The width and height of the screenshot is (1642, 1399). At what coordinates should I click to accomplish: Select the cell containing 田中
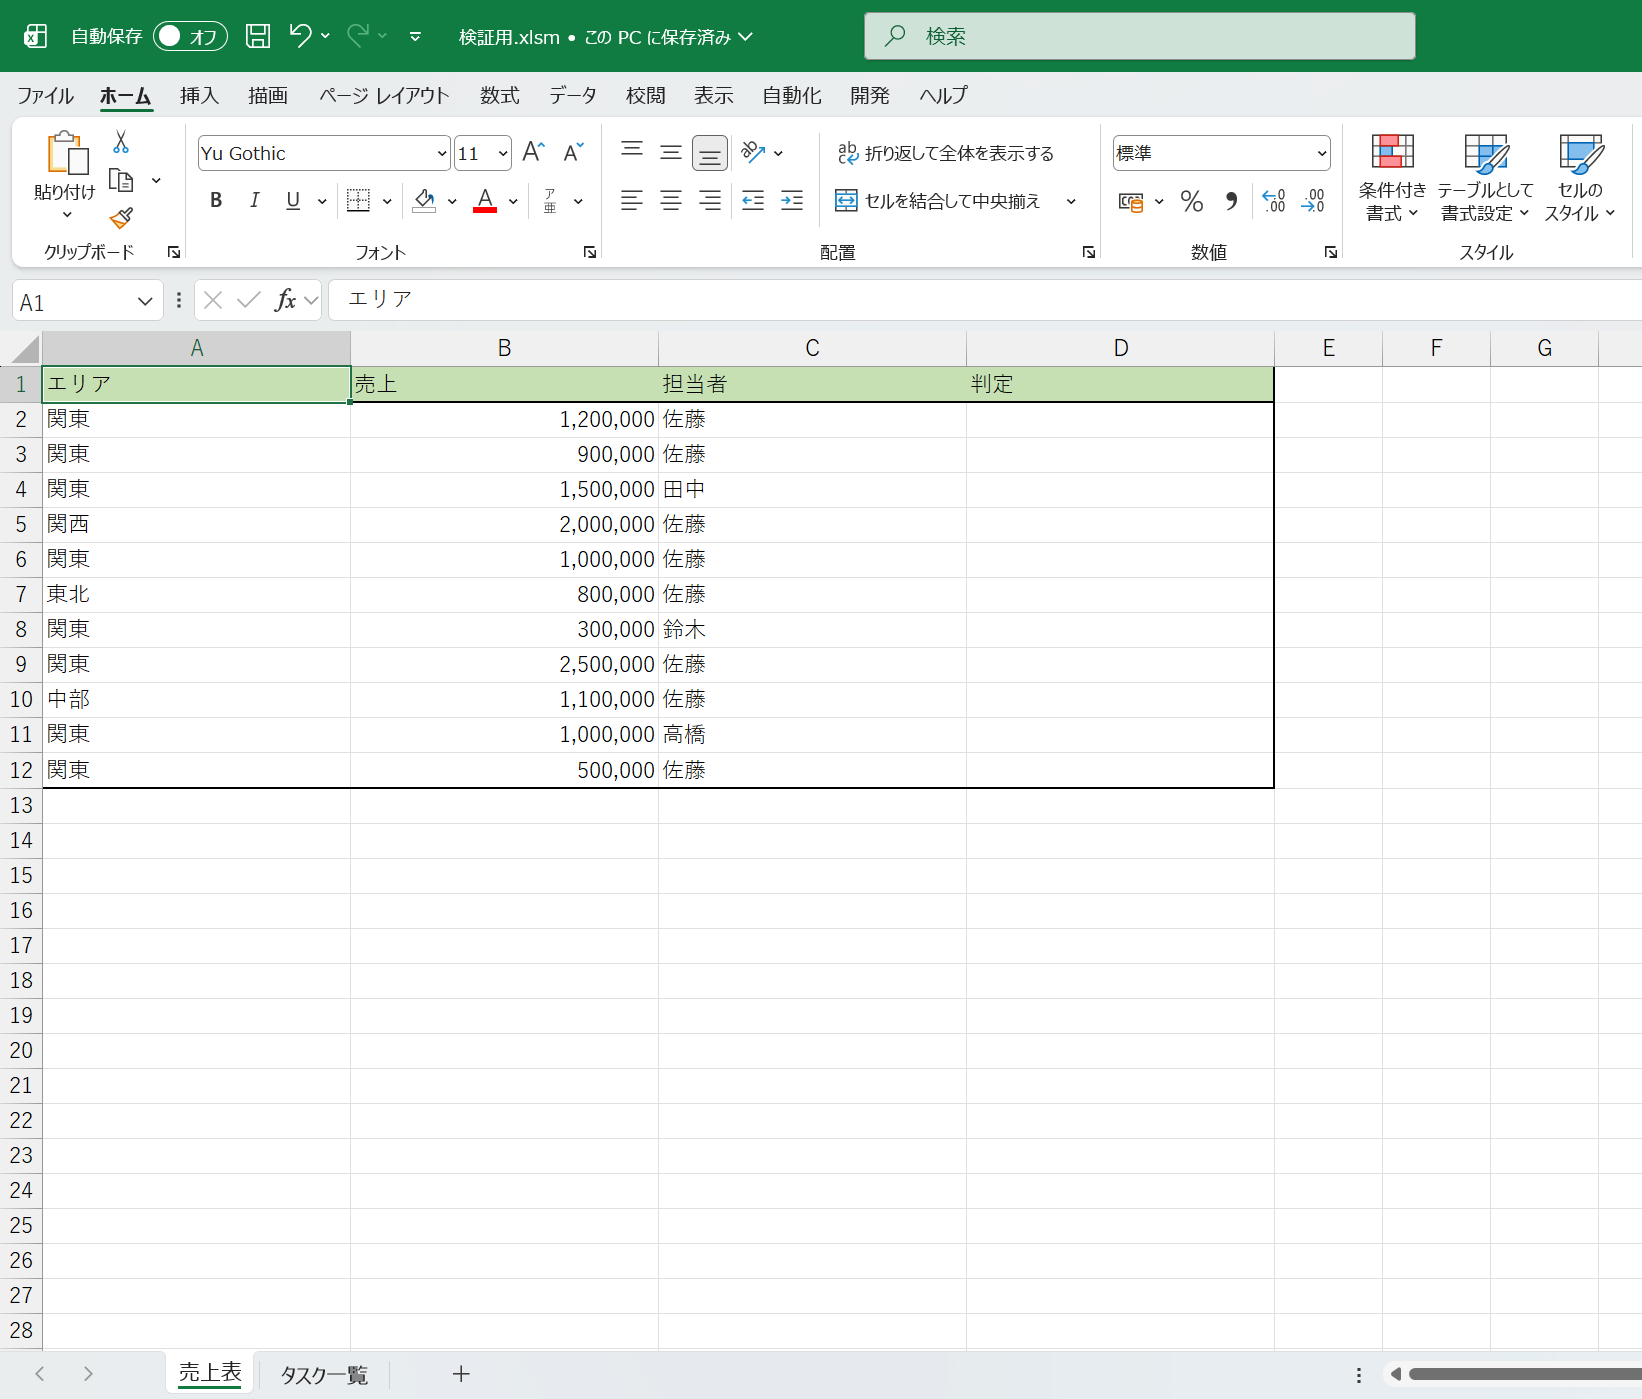click(812, 490)
